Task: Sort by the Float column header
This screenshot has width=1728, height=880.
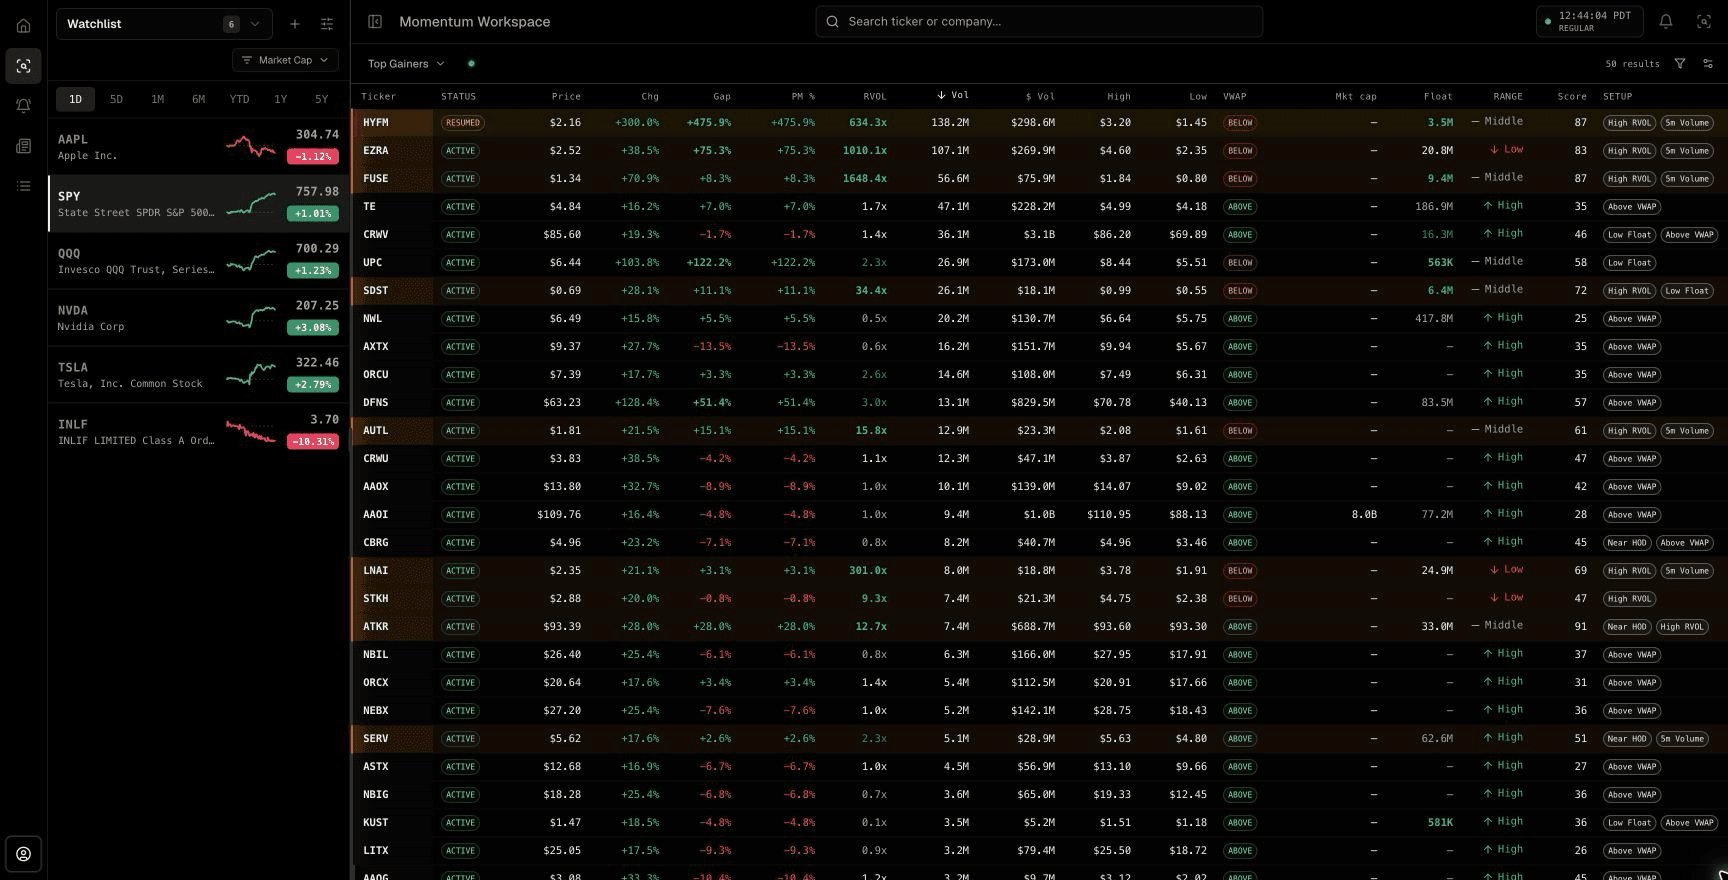Action: [1438, 97]
